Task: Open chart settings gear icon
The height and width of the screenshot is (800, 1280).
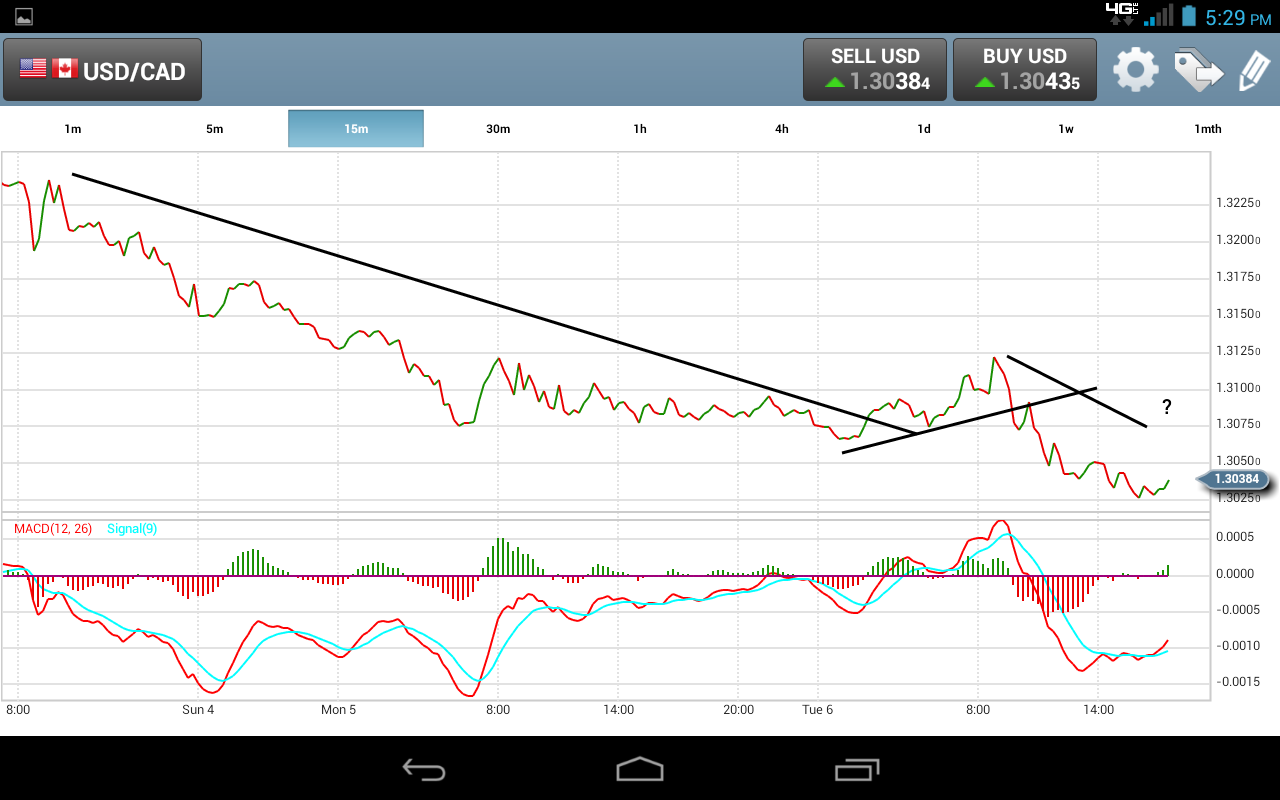Action: click(1136, 70)
